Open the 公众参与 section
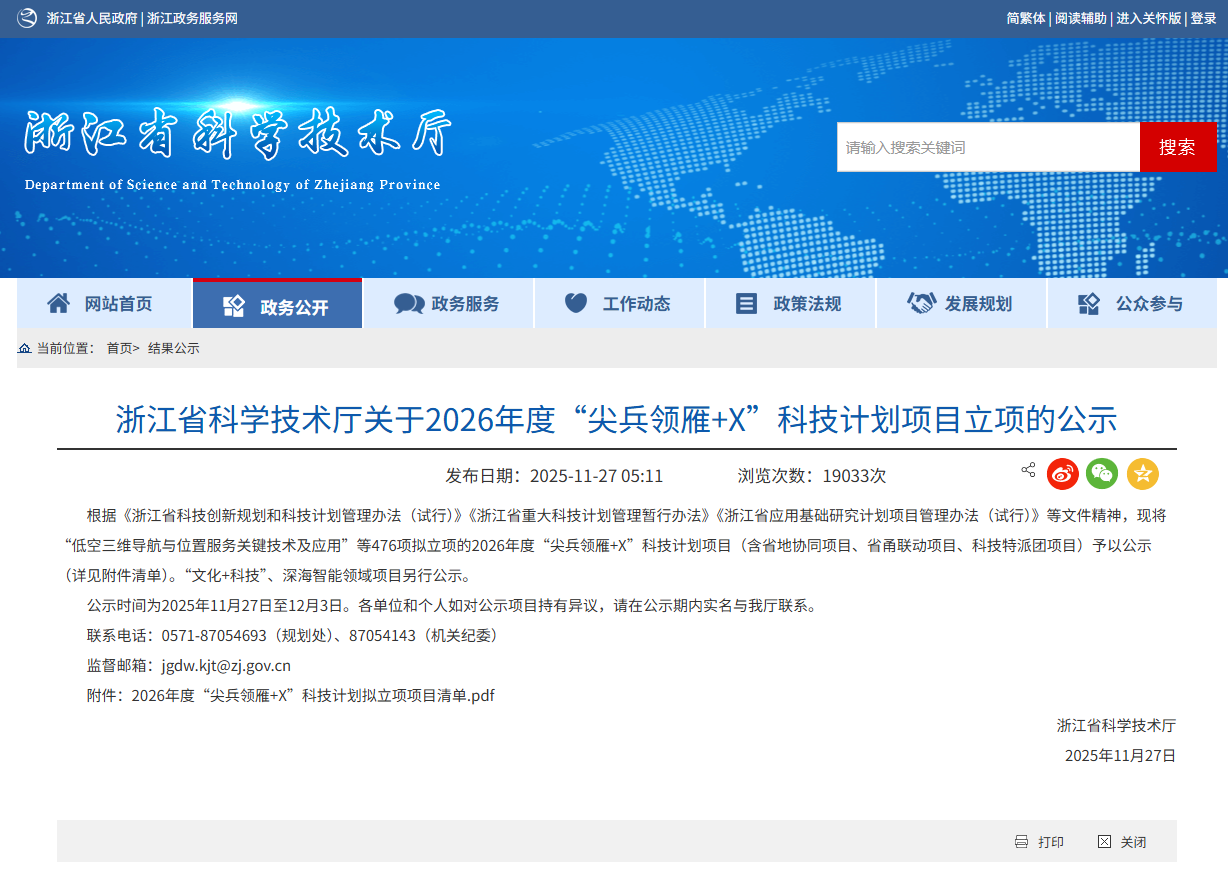 [1132, 304]
